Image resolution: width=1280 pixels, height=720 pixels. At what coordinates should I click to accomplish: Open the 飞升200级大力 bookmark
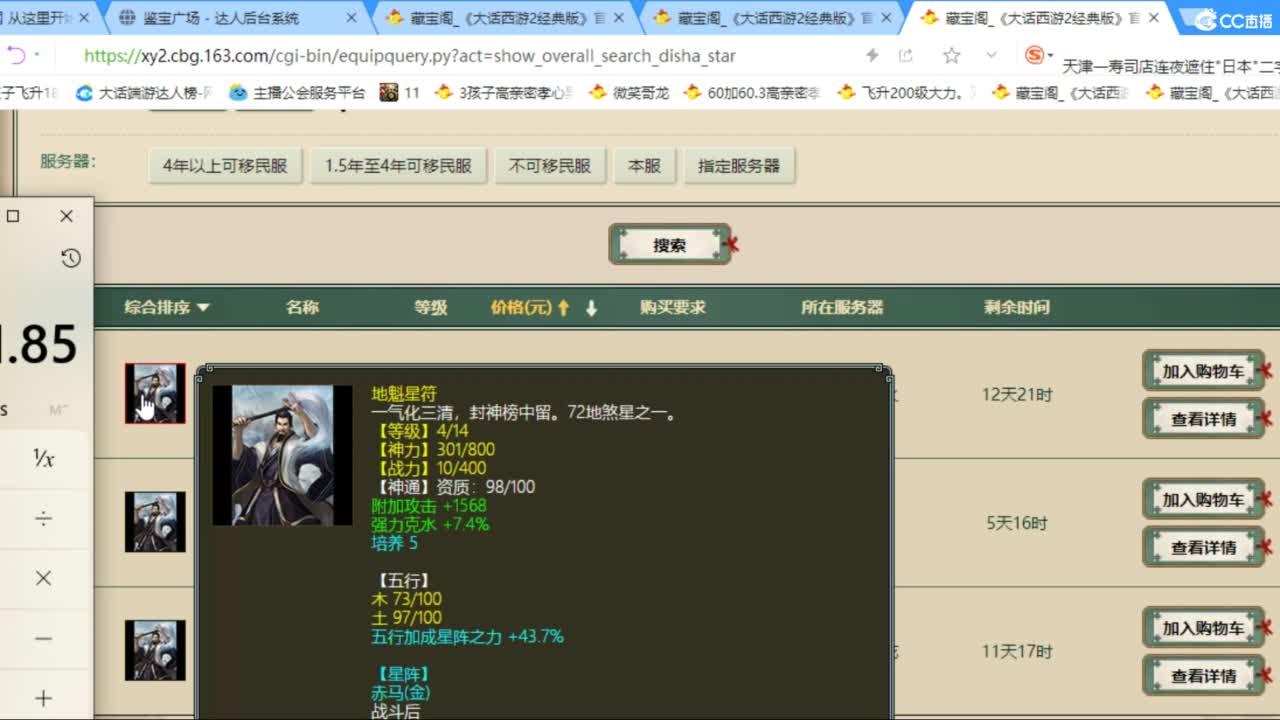tap(907, 93)
